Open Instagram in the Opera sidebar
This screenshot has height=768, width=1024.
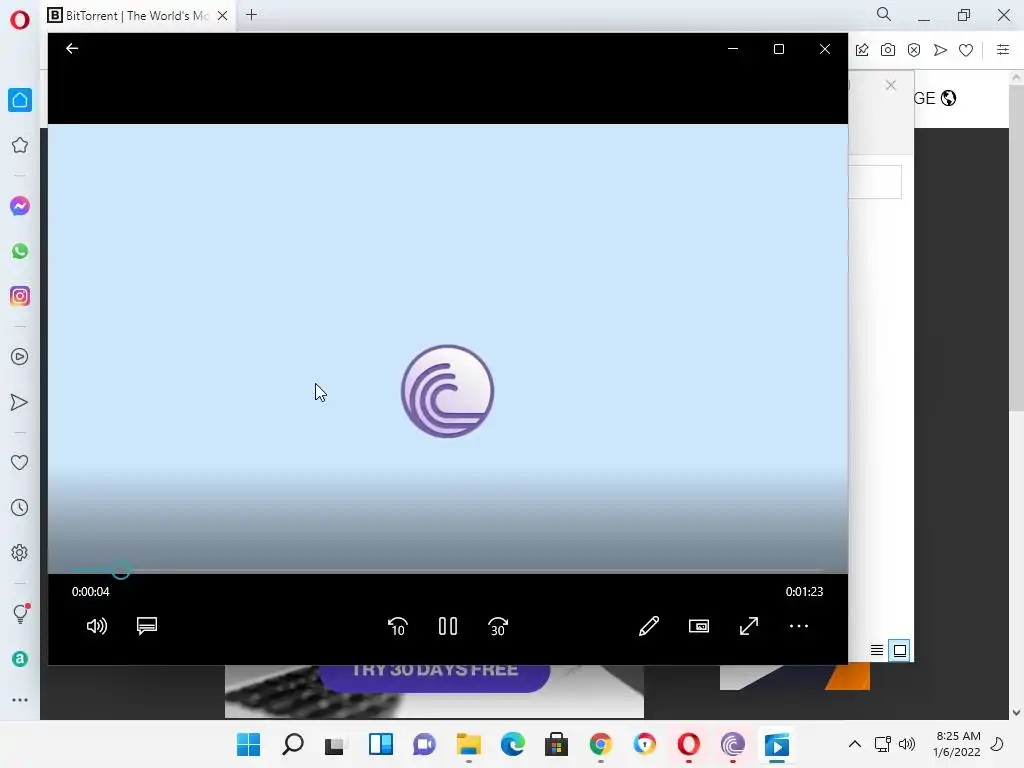pyautogui.click(x=20, y=296)
